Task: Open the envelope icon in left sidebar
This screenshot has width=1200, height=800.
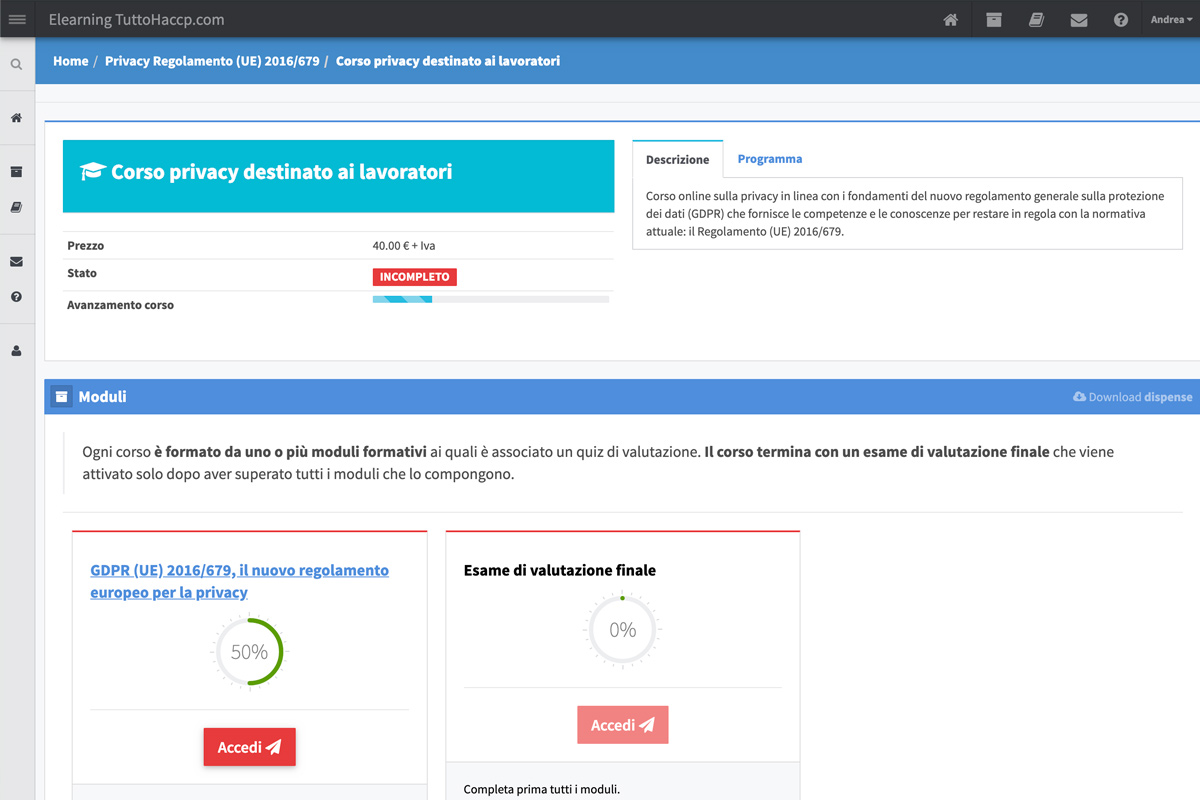Action: [17, 262]
